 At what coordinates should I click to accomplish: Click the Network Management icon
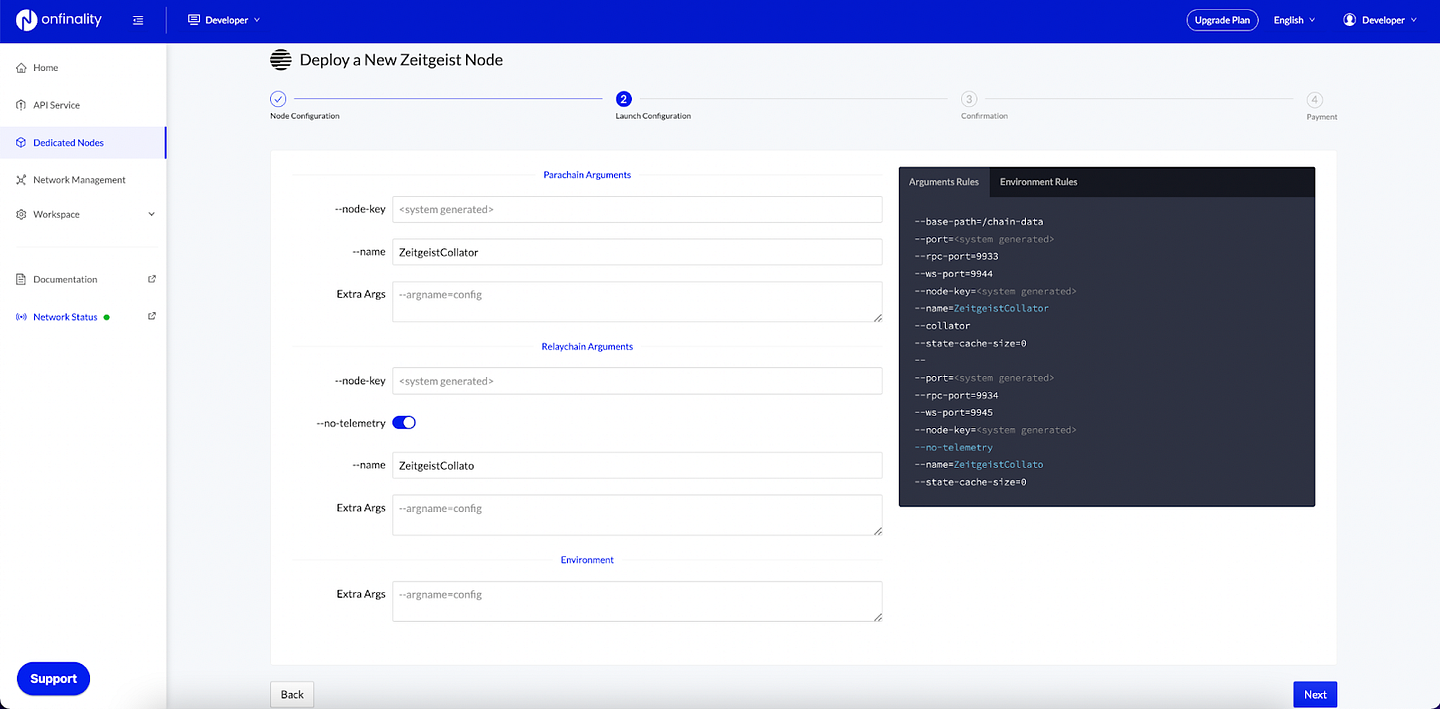click(22, 180)
